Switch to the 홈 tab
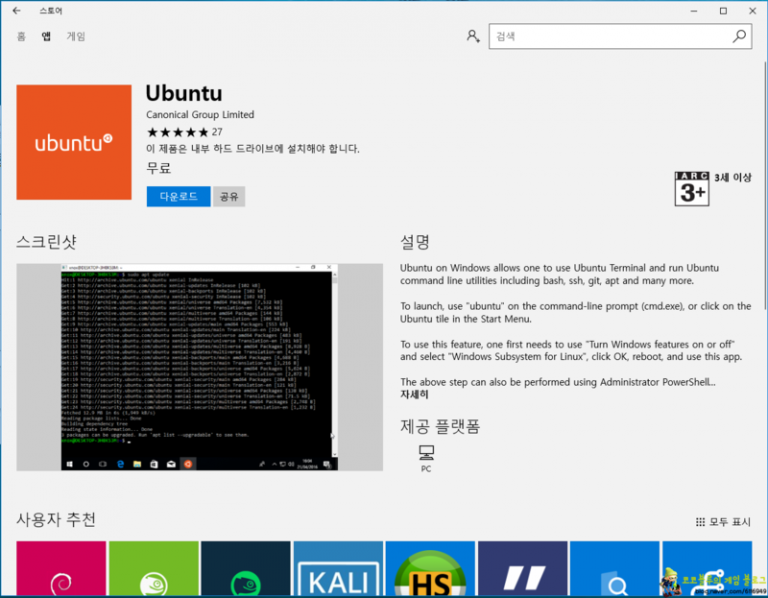 pyautogui.click(x=21, y=36)
